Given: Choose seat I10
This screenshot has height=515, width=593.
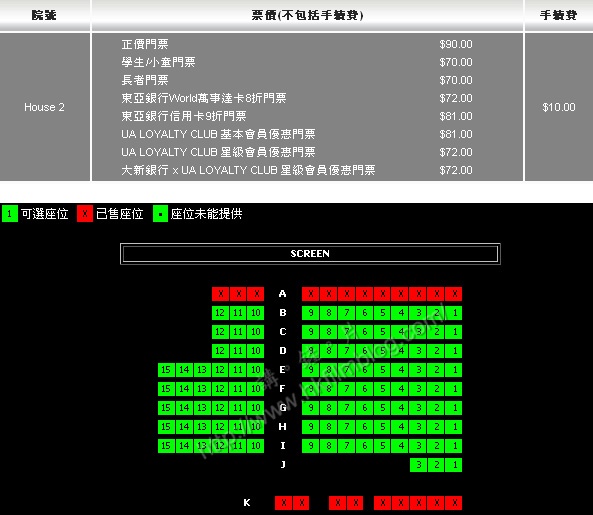Looking at the screenshot, I should pos(256,446).
